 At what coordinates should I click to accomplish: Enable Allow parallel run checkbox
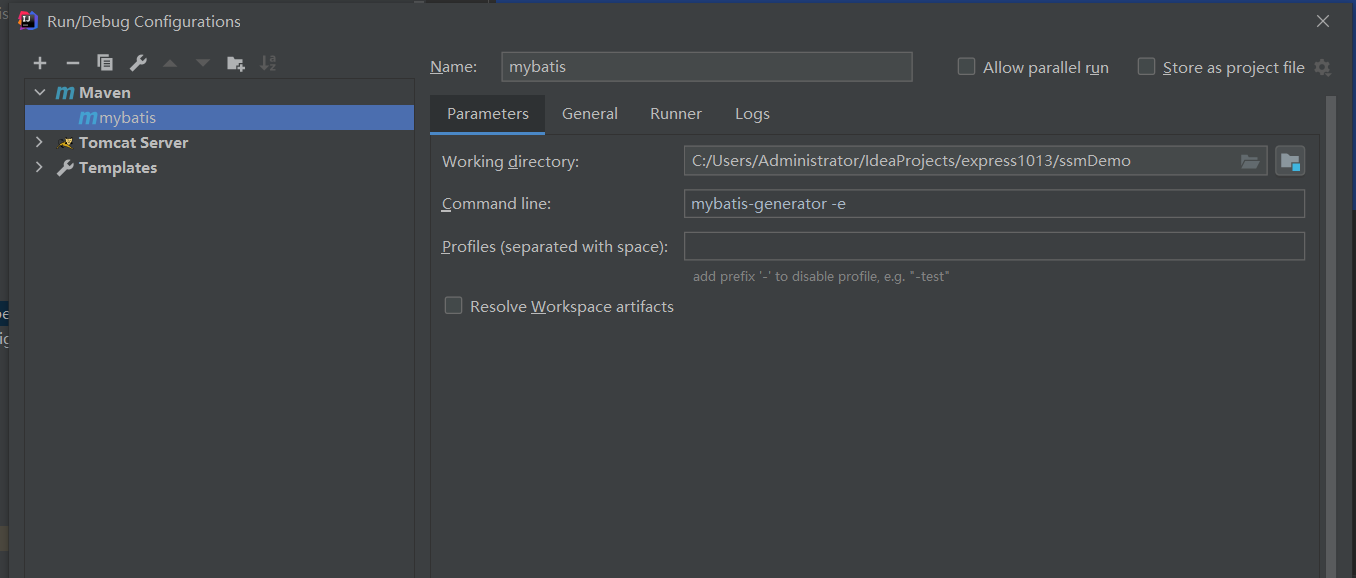pos(966,67)
